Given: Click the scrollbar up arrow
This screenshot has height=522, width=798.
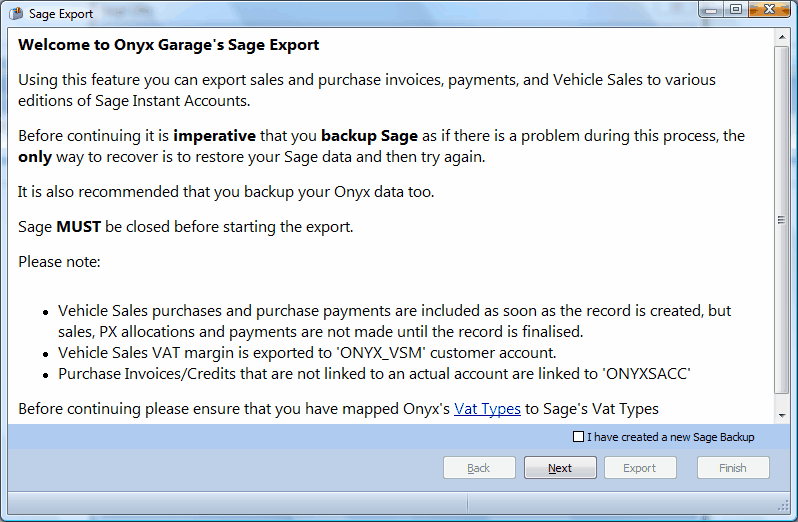Looking at the screenshot, I should 782,37.
